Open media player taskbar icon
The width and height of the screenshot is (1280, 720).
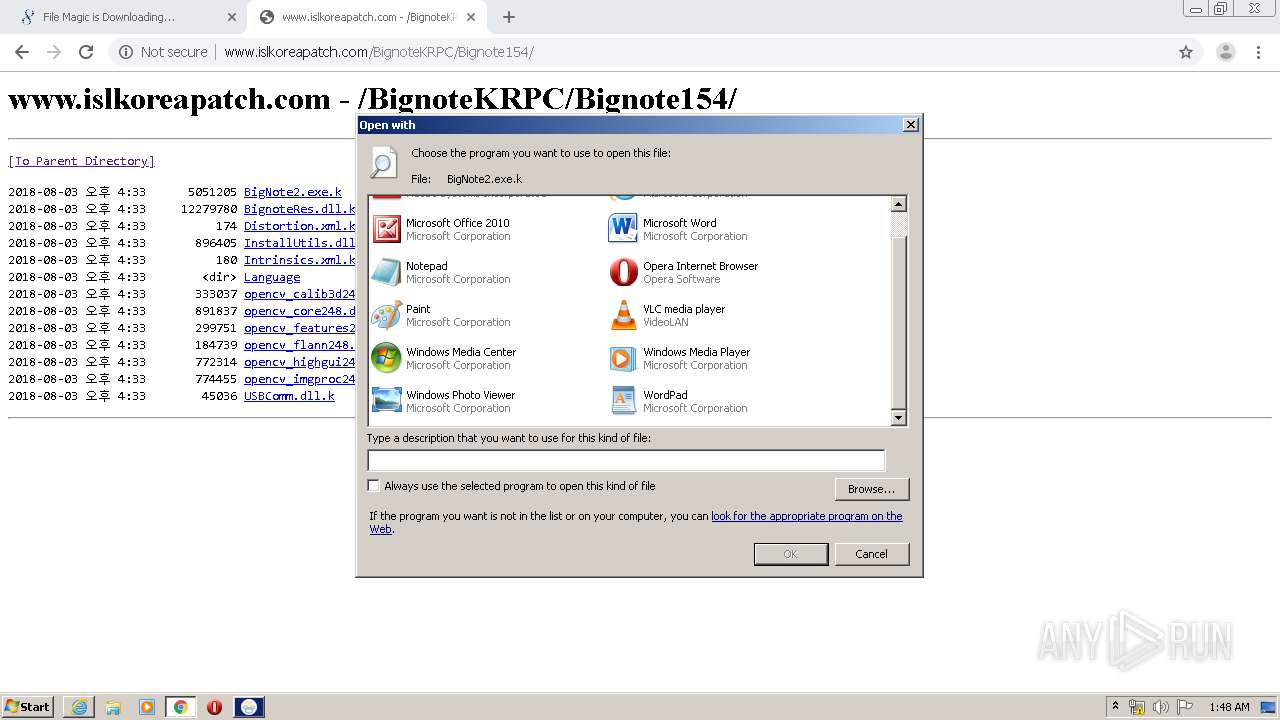147,707
